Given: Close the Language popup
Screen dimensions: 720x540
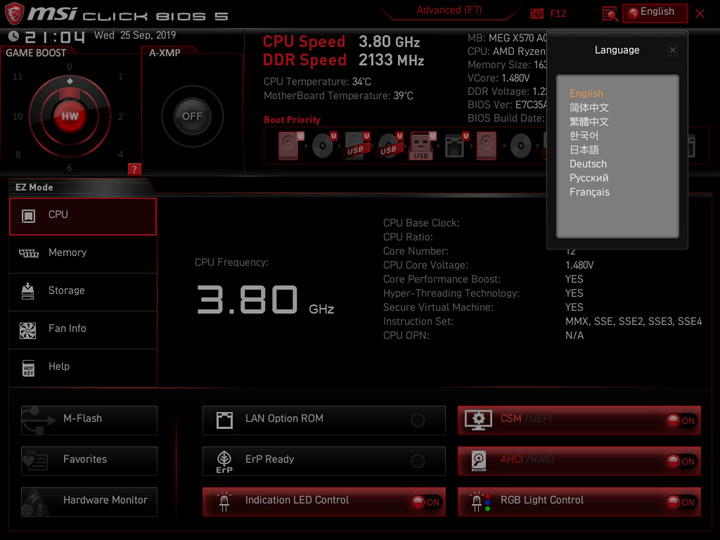Looking at the screenshot, I should coord(673,50).
